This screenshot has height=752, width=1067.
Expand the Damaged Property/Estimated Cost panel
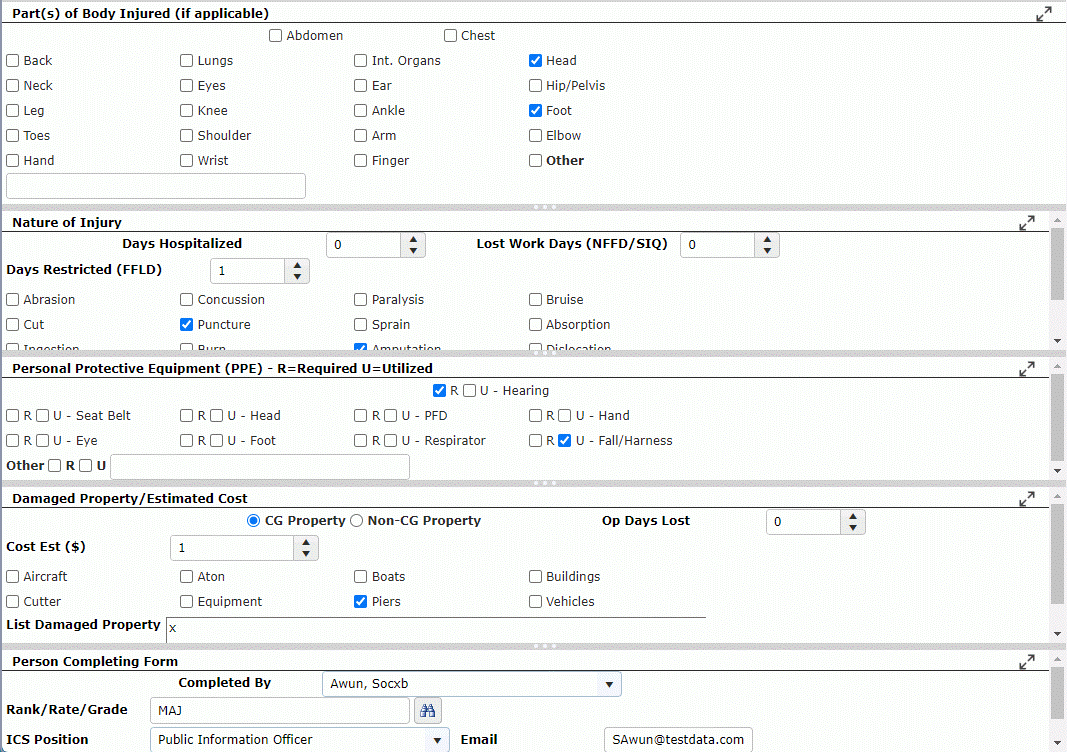1026,498
